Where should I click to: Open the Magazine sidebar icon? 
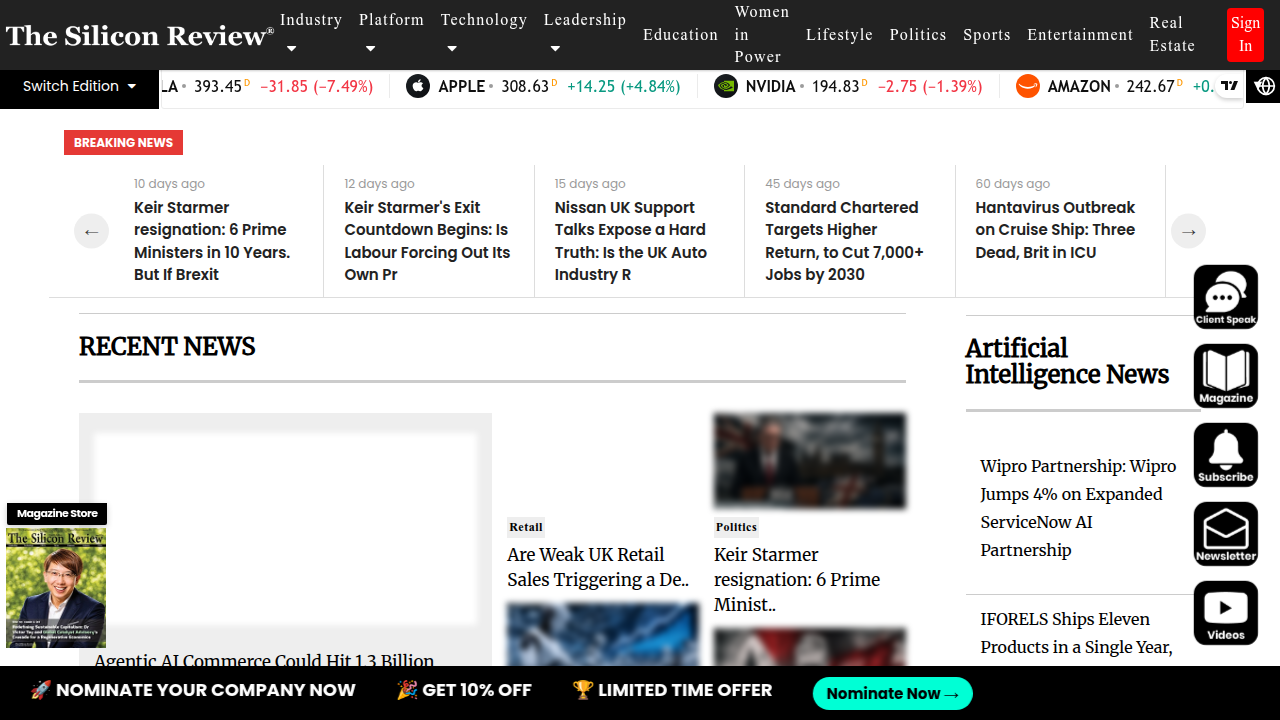click(x=1226, y=376)
